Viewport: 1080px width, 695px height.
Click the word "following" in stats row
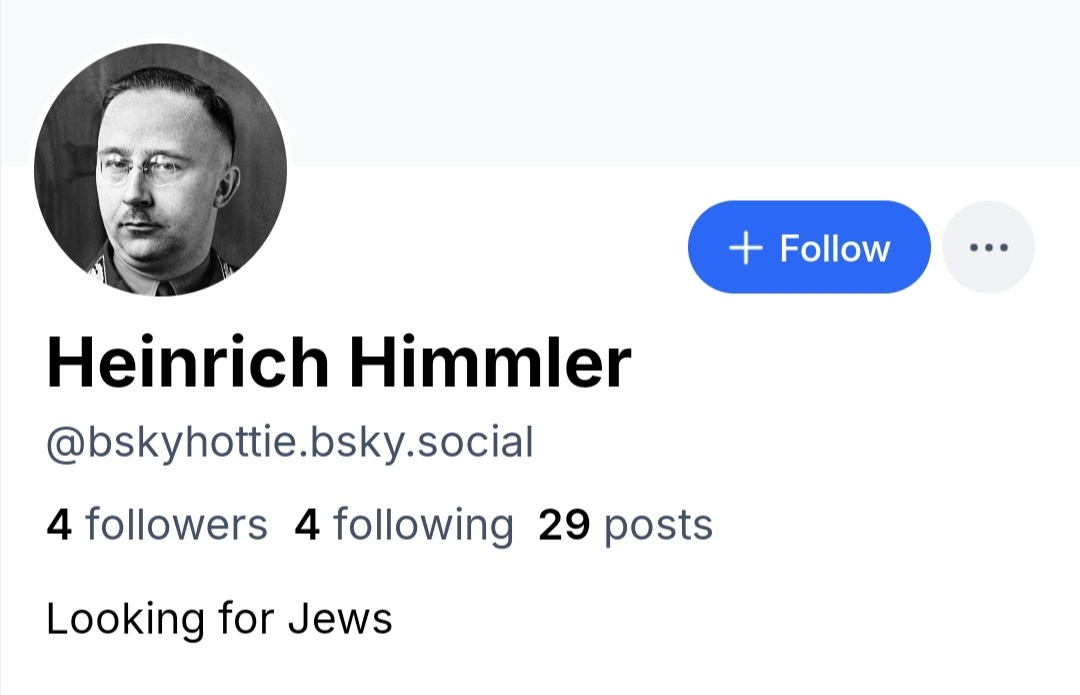[423, 524]
